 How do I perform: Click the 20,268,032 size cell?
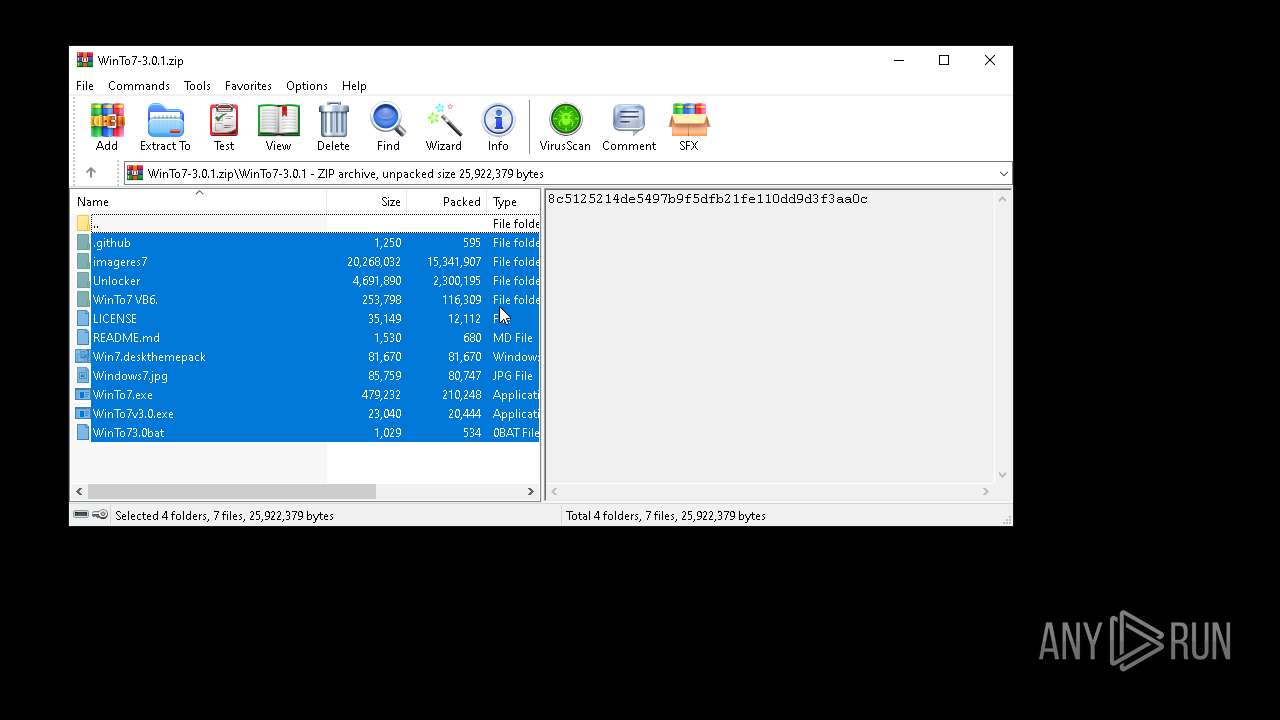(x=374, y=262)
